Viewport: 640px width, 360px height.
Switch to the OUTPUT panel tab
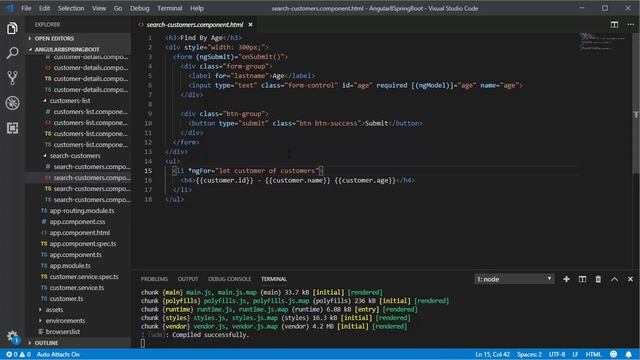point(188,279)
